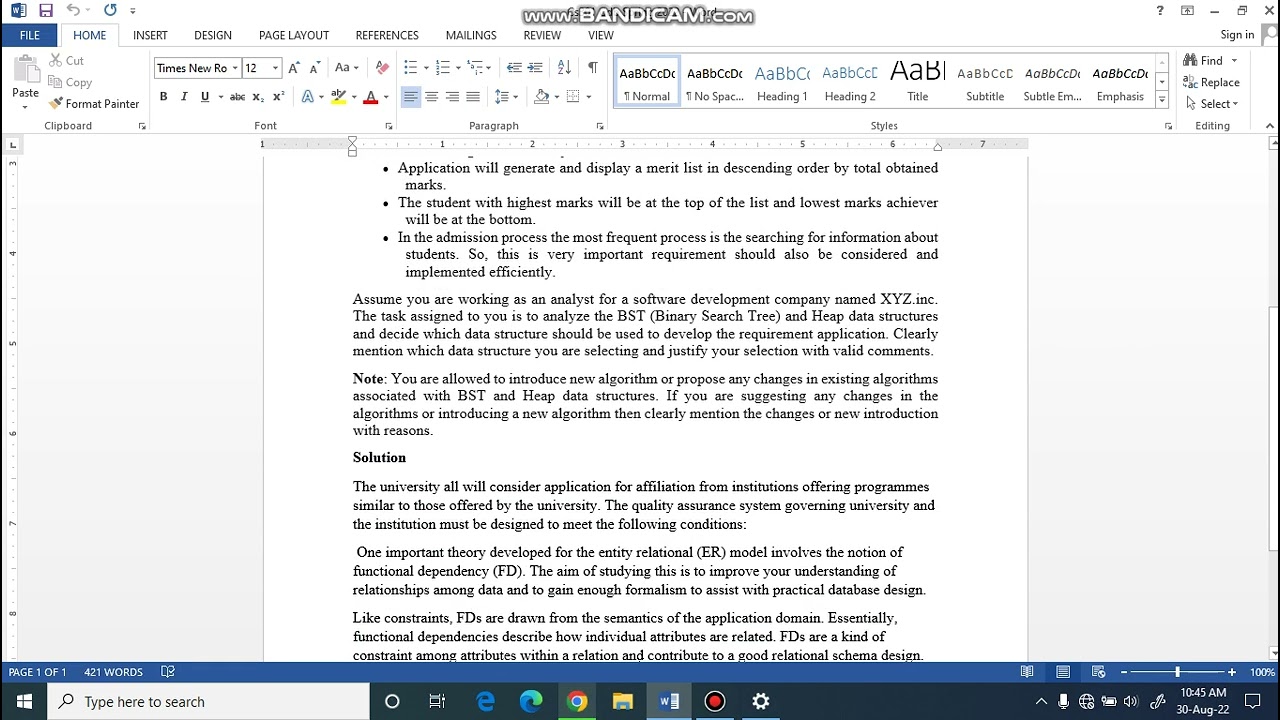Open the FILE tab

point(30,35)
